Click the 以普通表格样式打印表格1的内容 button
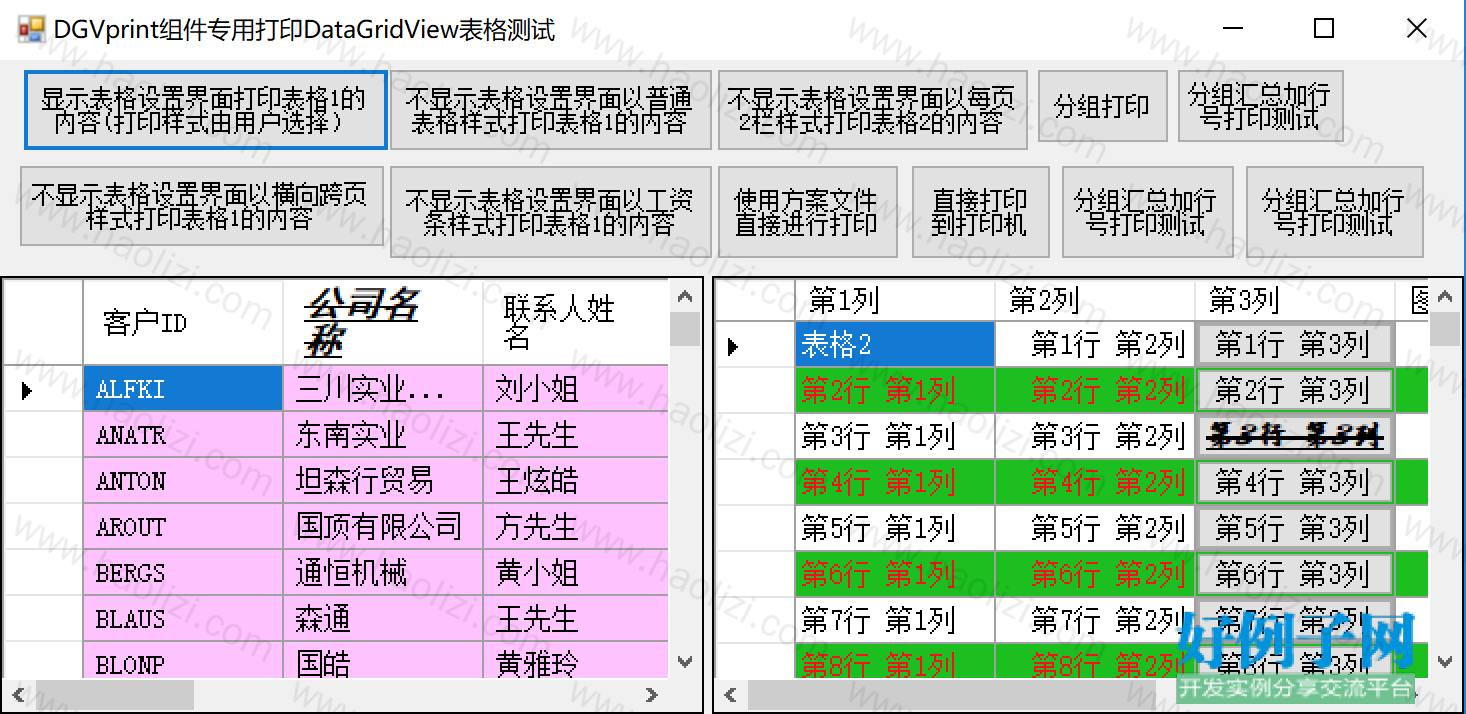 pyautogui.click(x=551, y=110)
